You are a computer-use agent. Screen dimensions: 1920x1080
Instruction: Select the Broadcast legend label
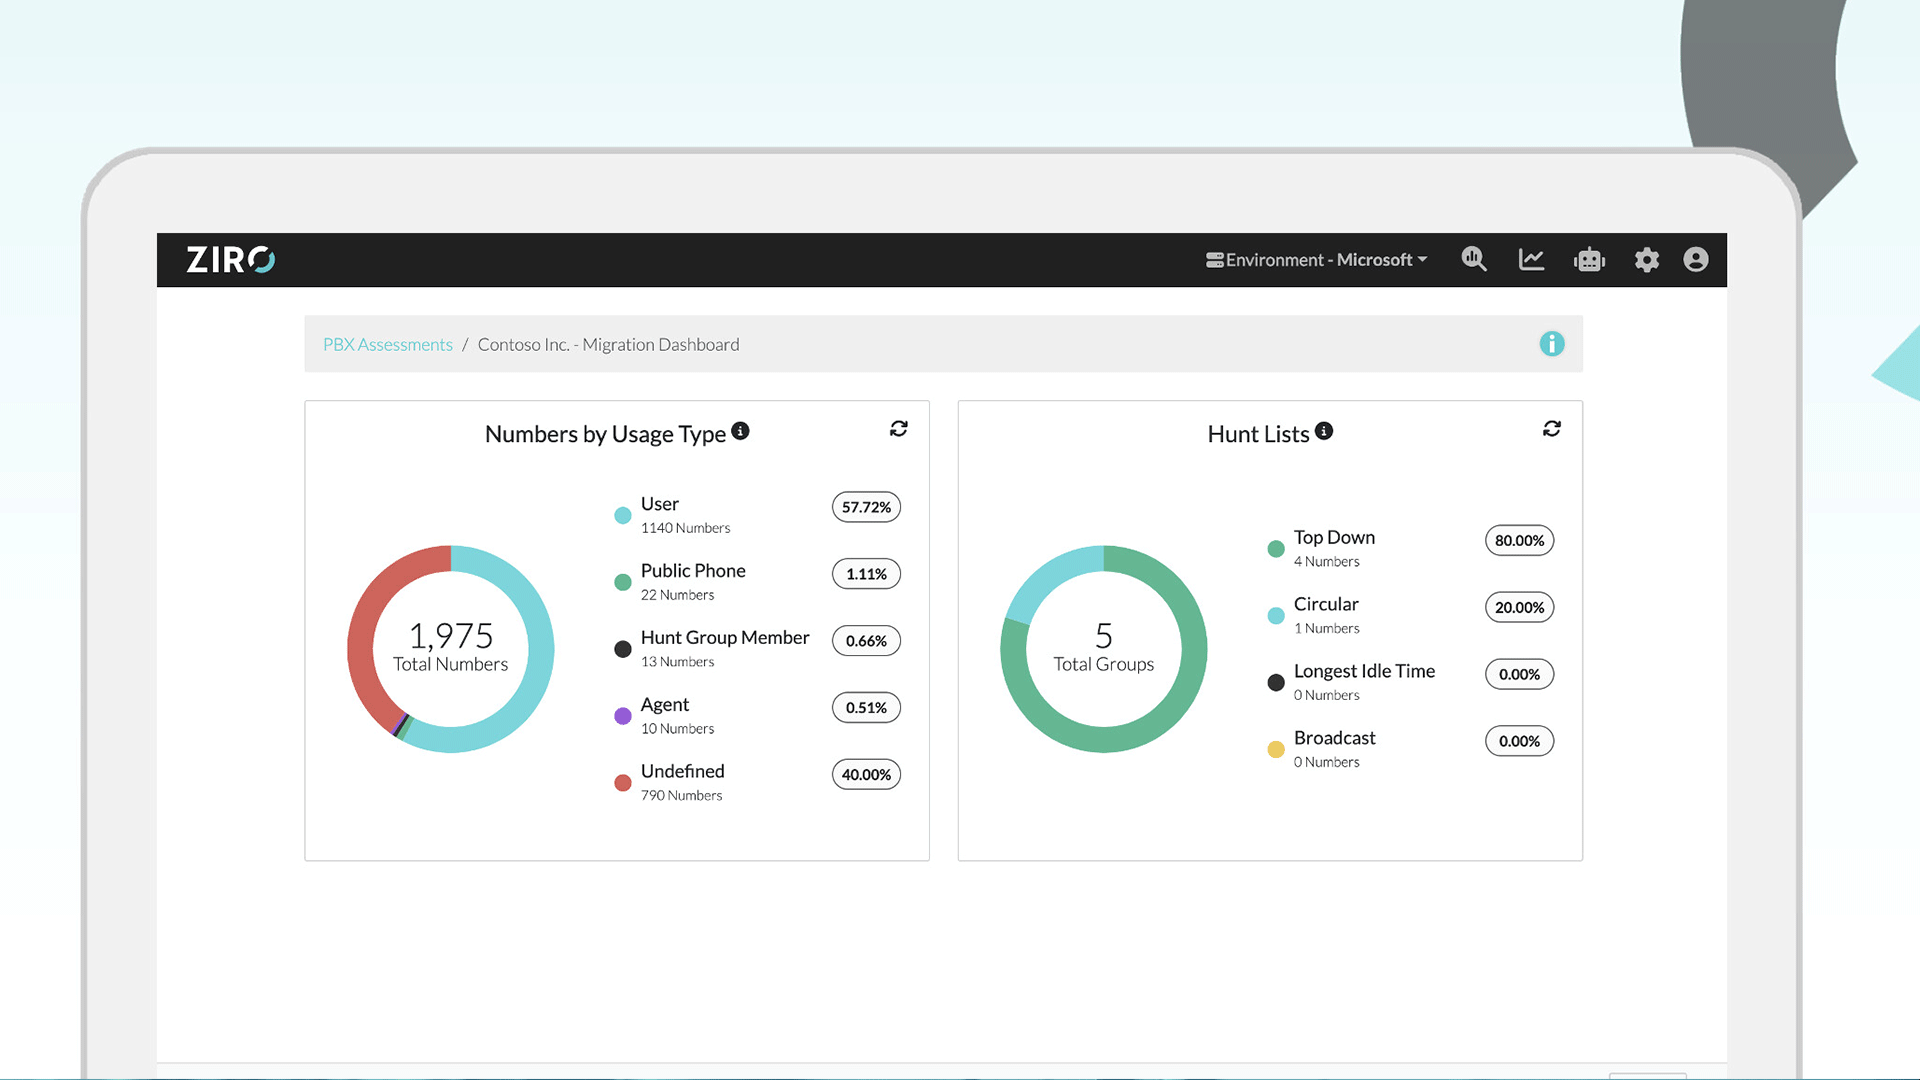point(1335,738)
